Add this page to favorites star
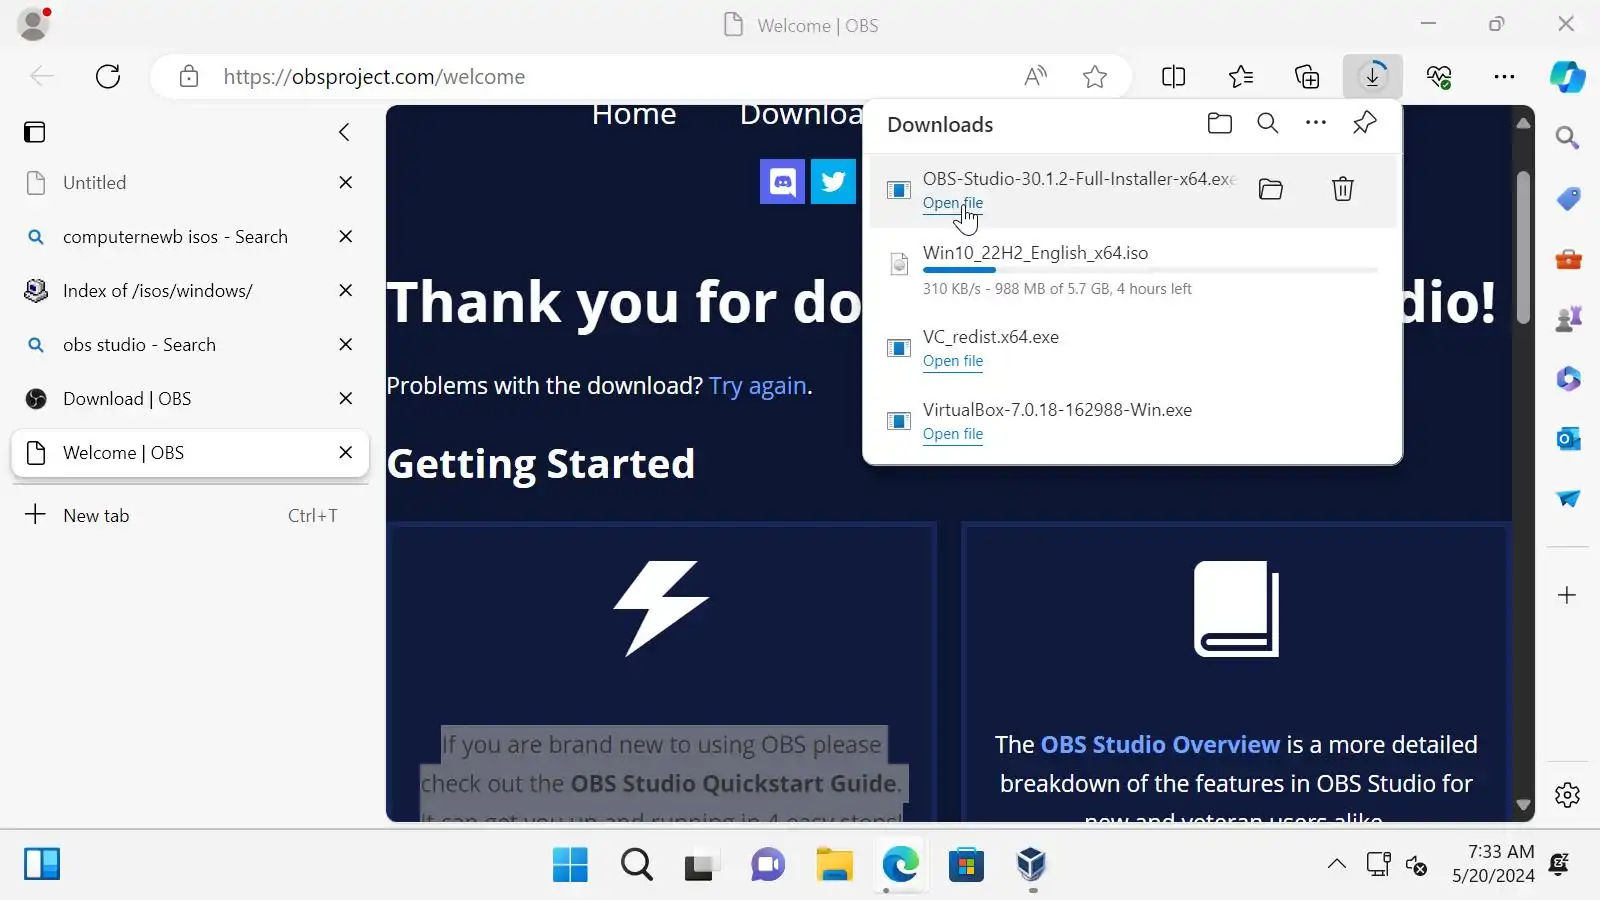1600x900 pixels. coord(1095,76)
